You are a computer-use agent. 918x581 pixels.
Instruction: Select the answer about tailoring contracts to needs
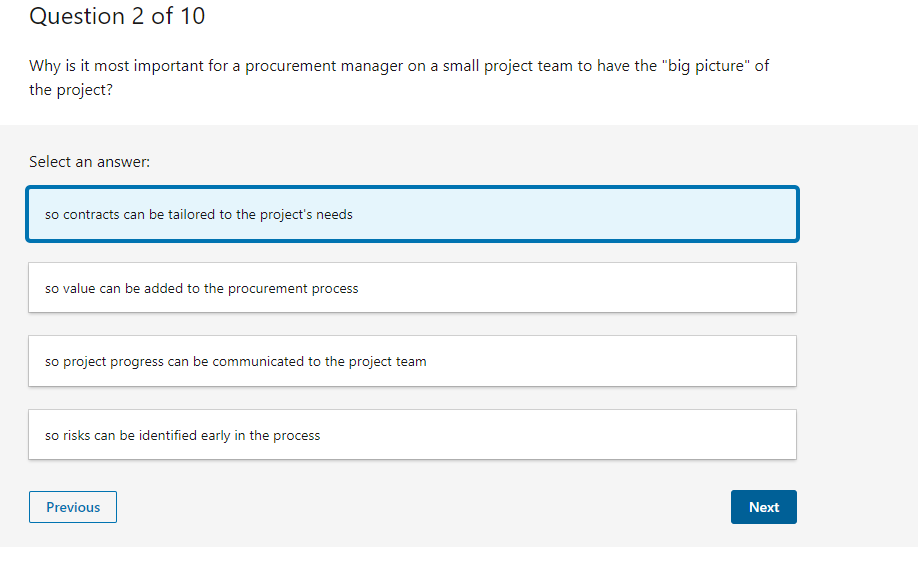tap(412, 214)
